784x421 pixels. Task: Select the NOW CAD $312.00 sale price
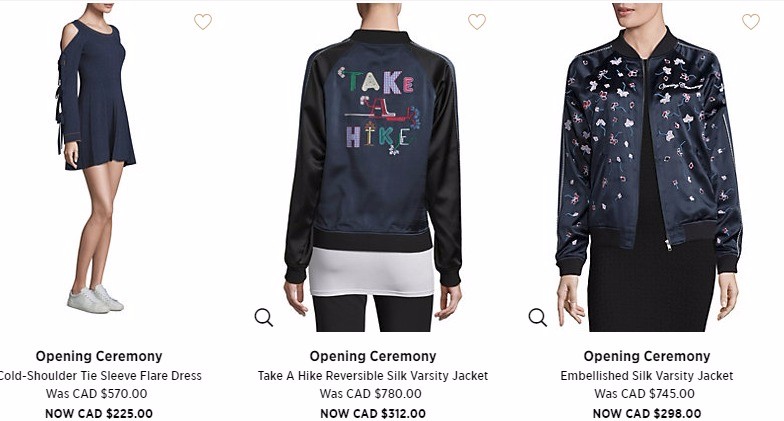(373, 414)
